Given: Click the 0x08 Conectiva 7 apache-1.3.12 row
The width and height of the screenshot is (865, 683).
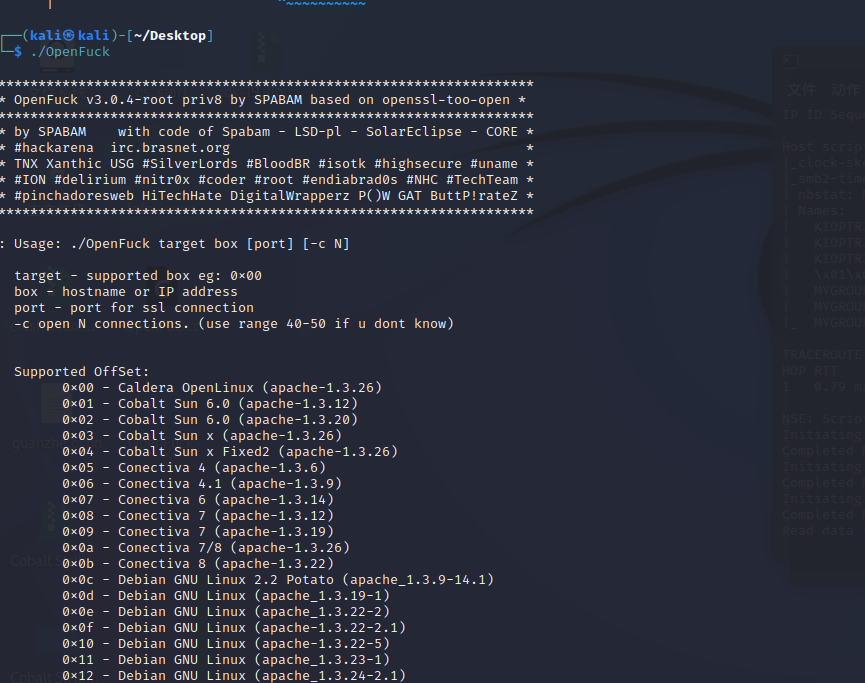Looking at the screenshot, I should click(x=198, y=516).
